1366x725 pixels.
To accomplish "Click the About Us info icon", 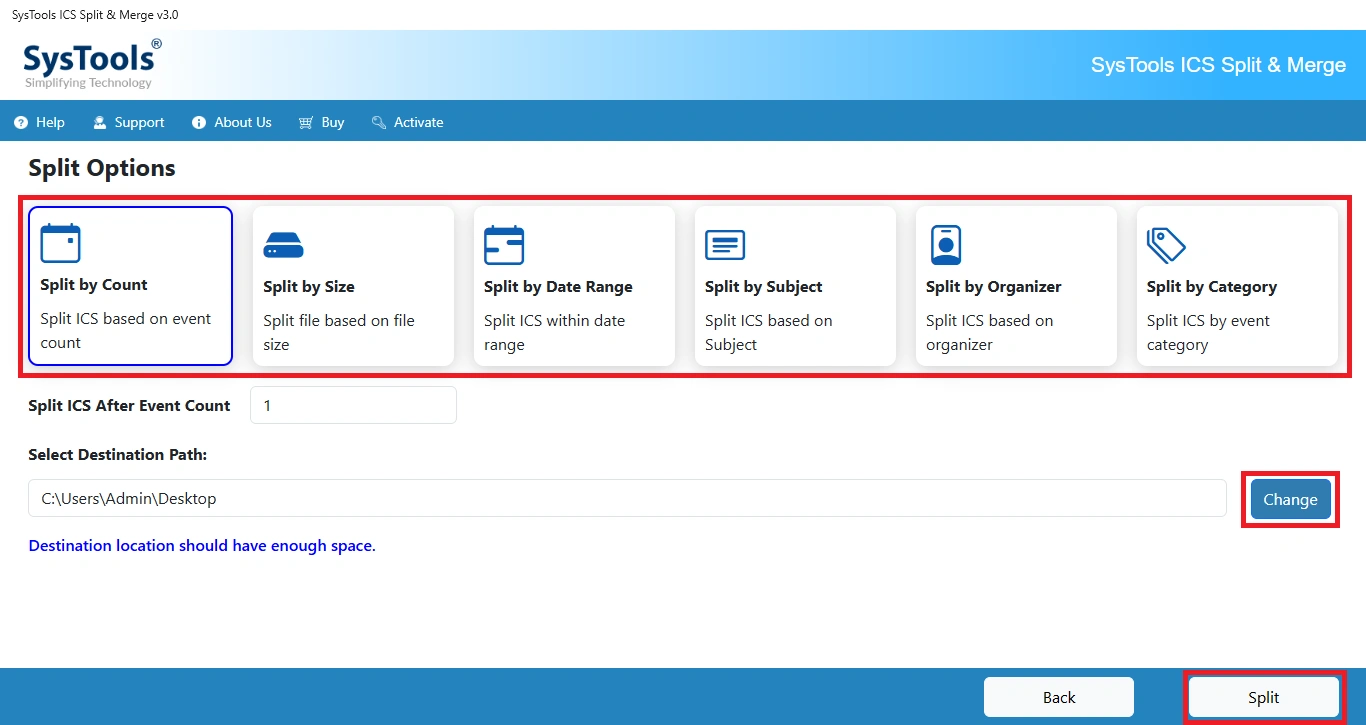I will (199, 123).
